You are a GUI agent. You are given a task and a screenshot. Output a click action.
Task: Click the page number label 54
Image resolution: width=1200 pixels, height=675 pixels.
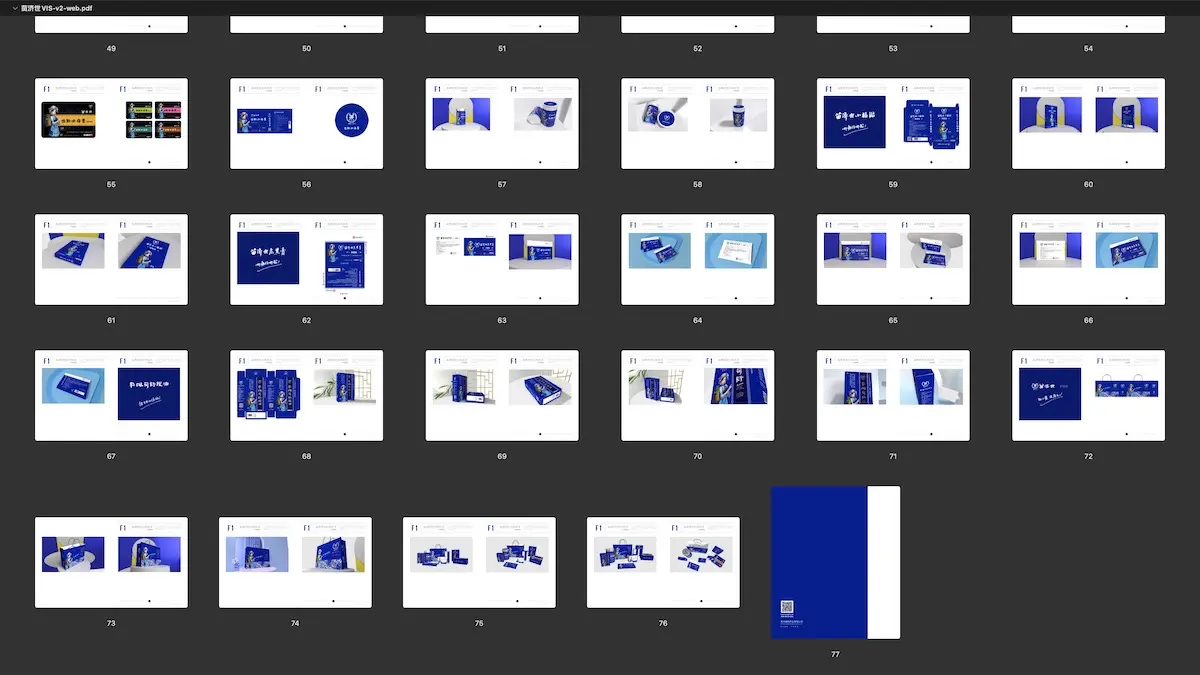(1088, 48)
